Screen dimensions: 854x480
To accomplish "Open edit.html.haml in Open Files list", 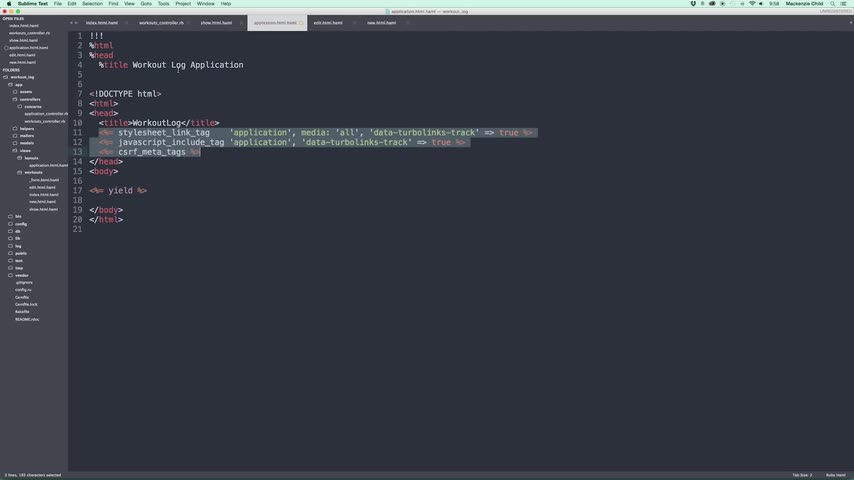I will tap(22, 55).
